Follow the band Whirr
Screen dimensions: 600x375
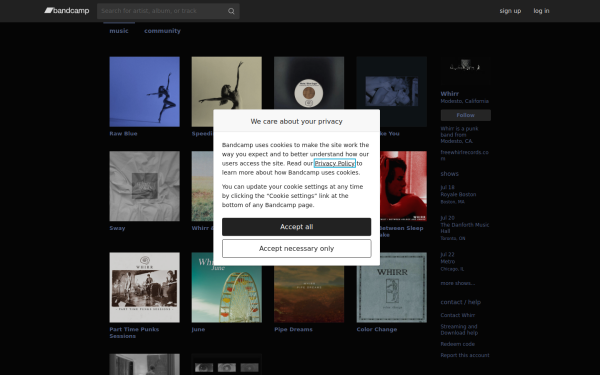pos(466,115)
